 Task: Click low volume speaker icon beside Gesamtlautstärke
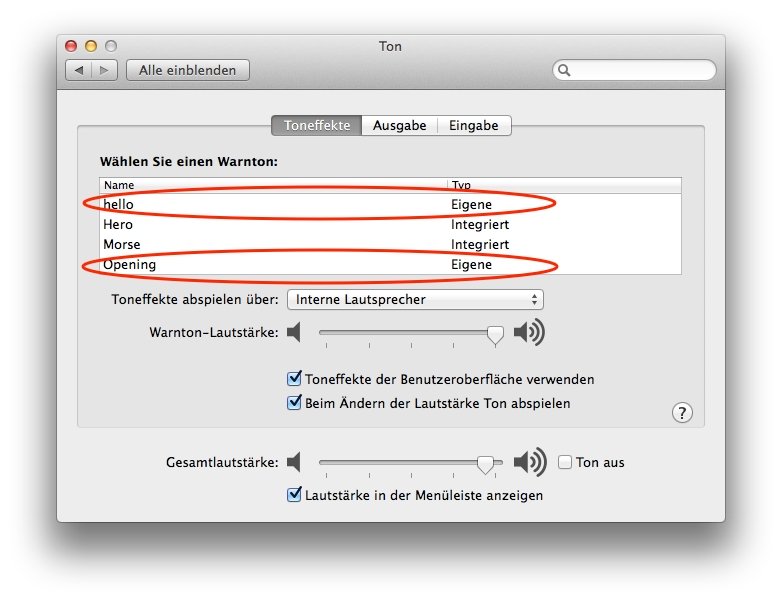pyautogui.click(x=294, y=462)
